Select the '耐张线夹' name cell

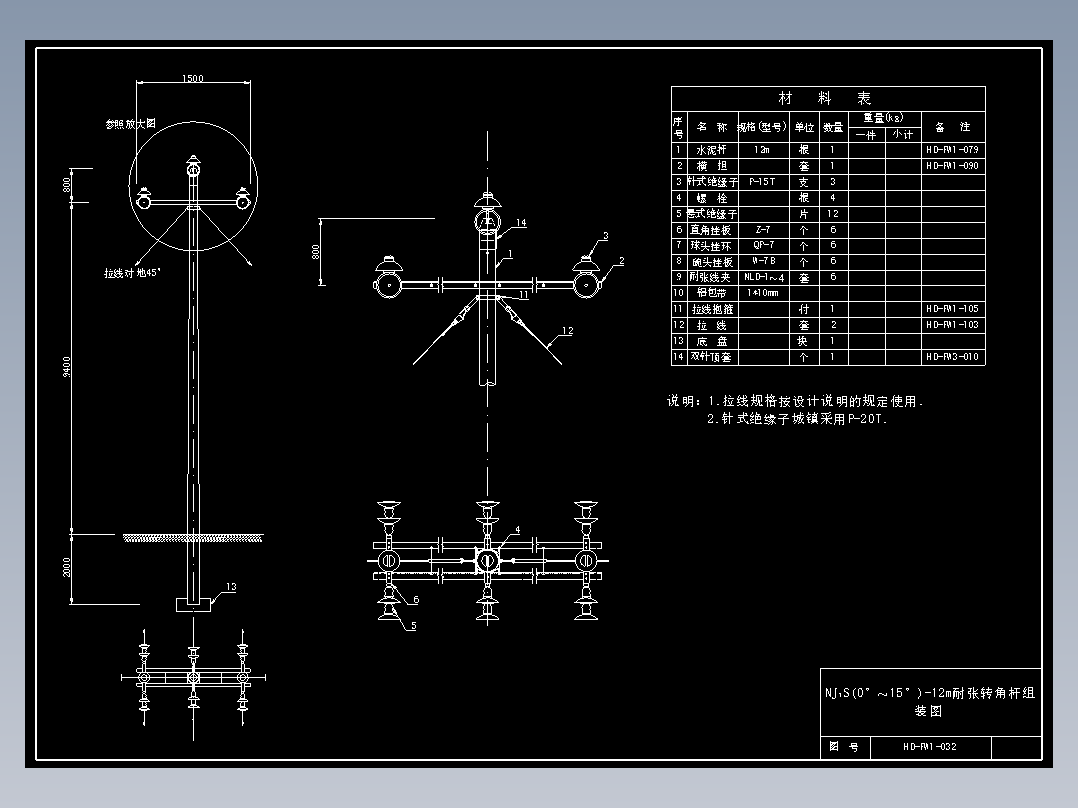click(x=711, y=277)
